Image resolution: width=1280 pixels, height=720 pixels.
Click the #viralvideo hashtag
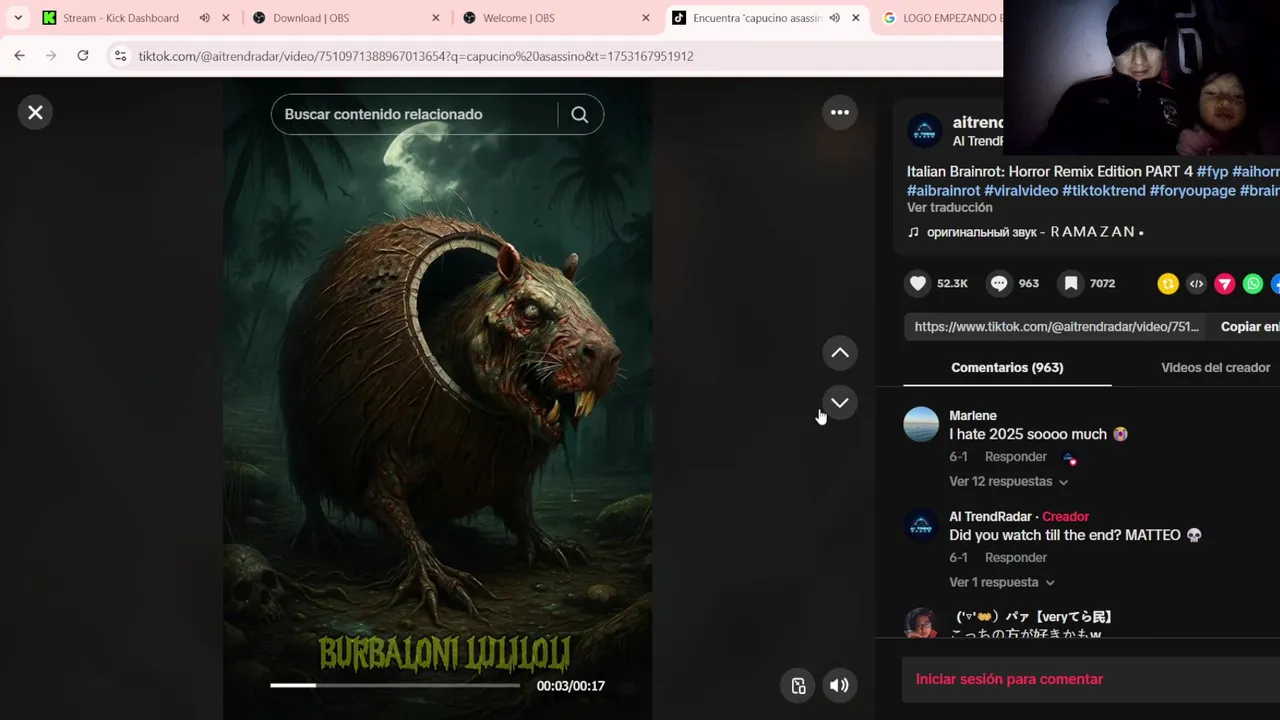point(1021,191)
